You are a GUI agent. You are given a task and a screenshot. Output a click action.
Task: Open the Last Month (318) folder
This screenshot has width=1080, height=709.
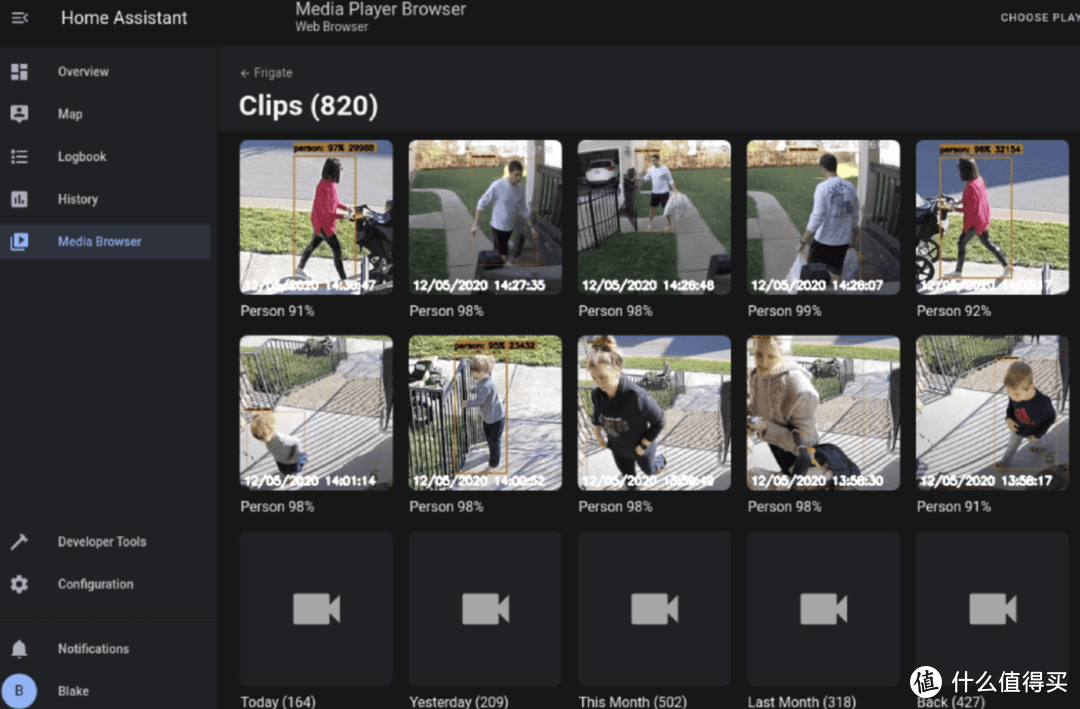(823, 608)
